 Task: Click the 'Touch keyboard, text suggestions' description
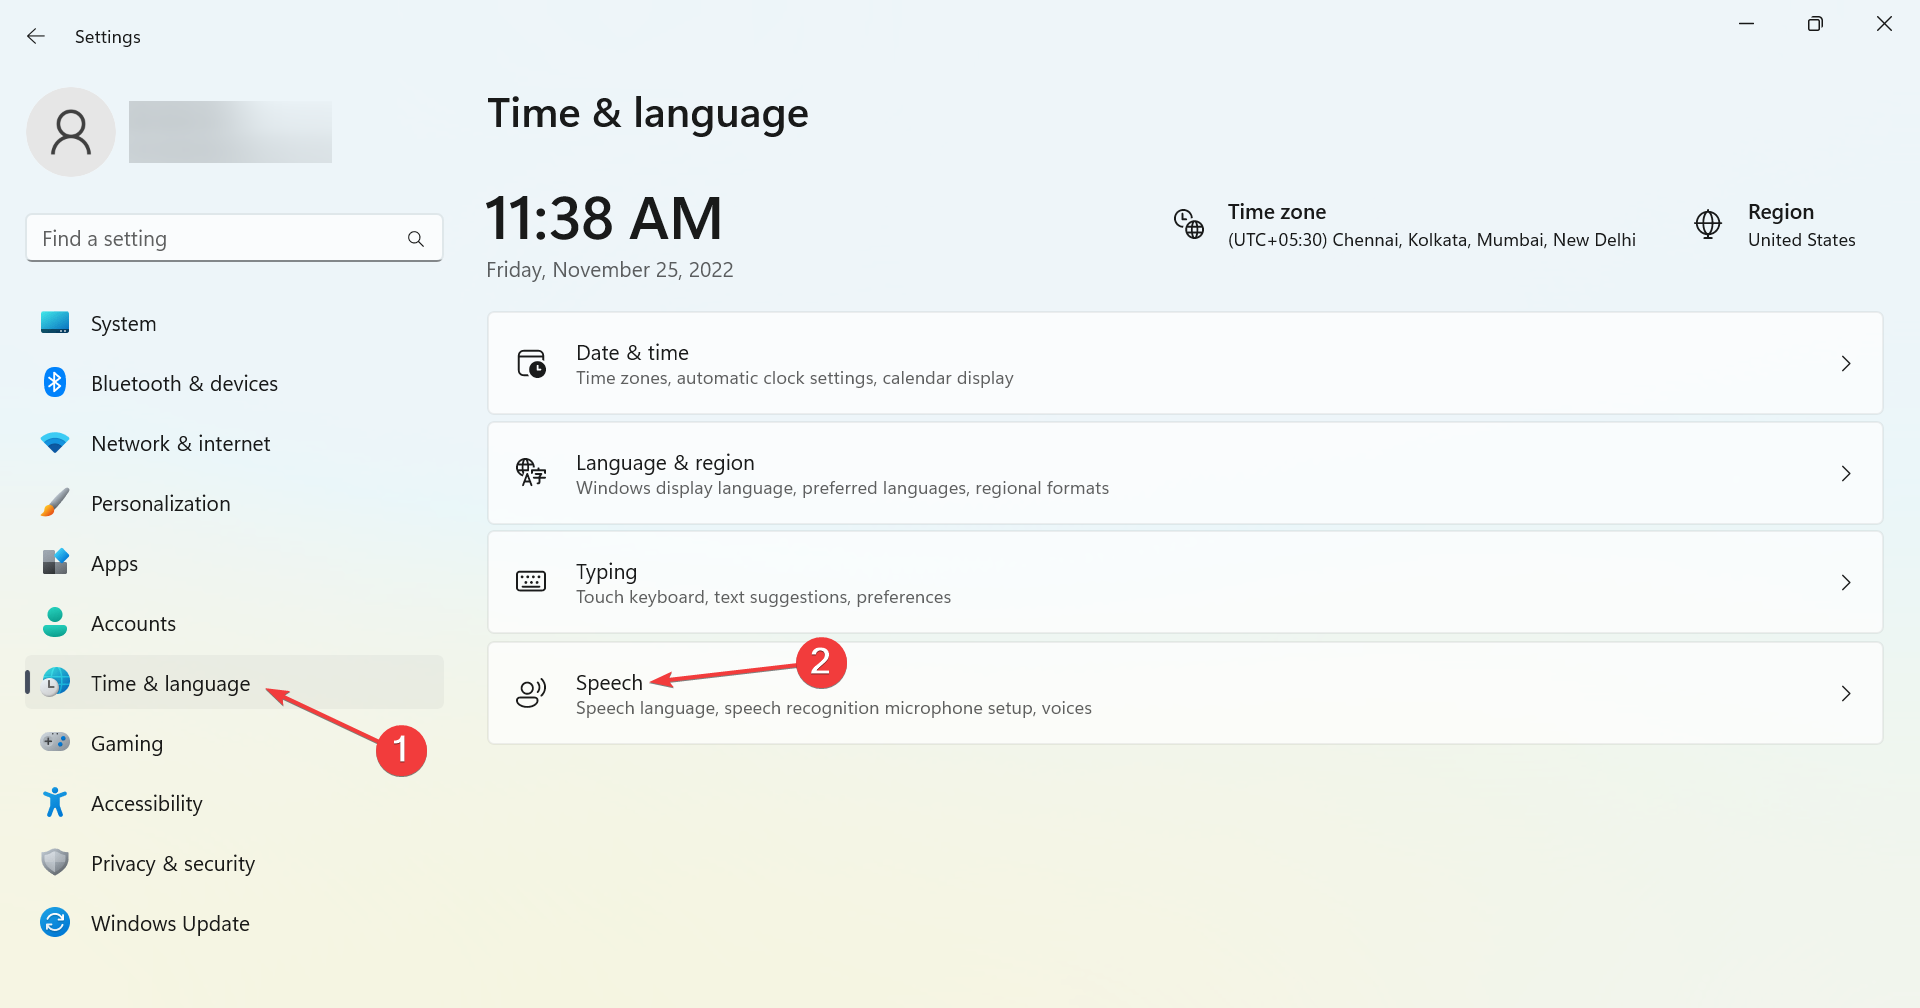[x=763, y=597]
